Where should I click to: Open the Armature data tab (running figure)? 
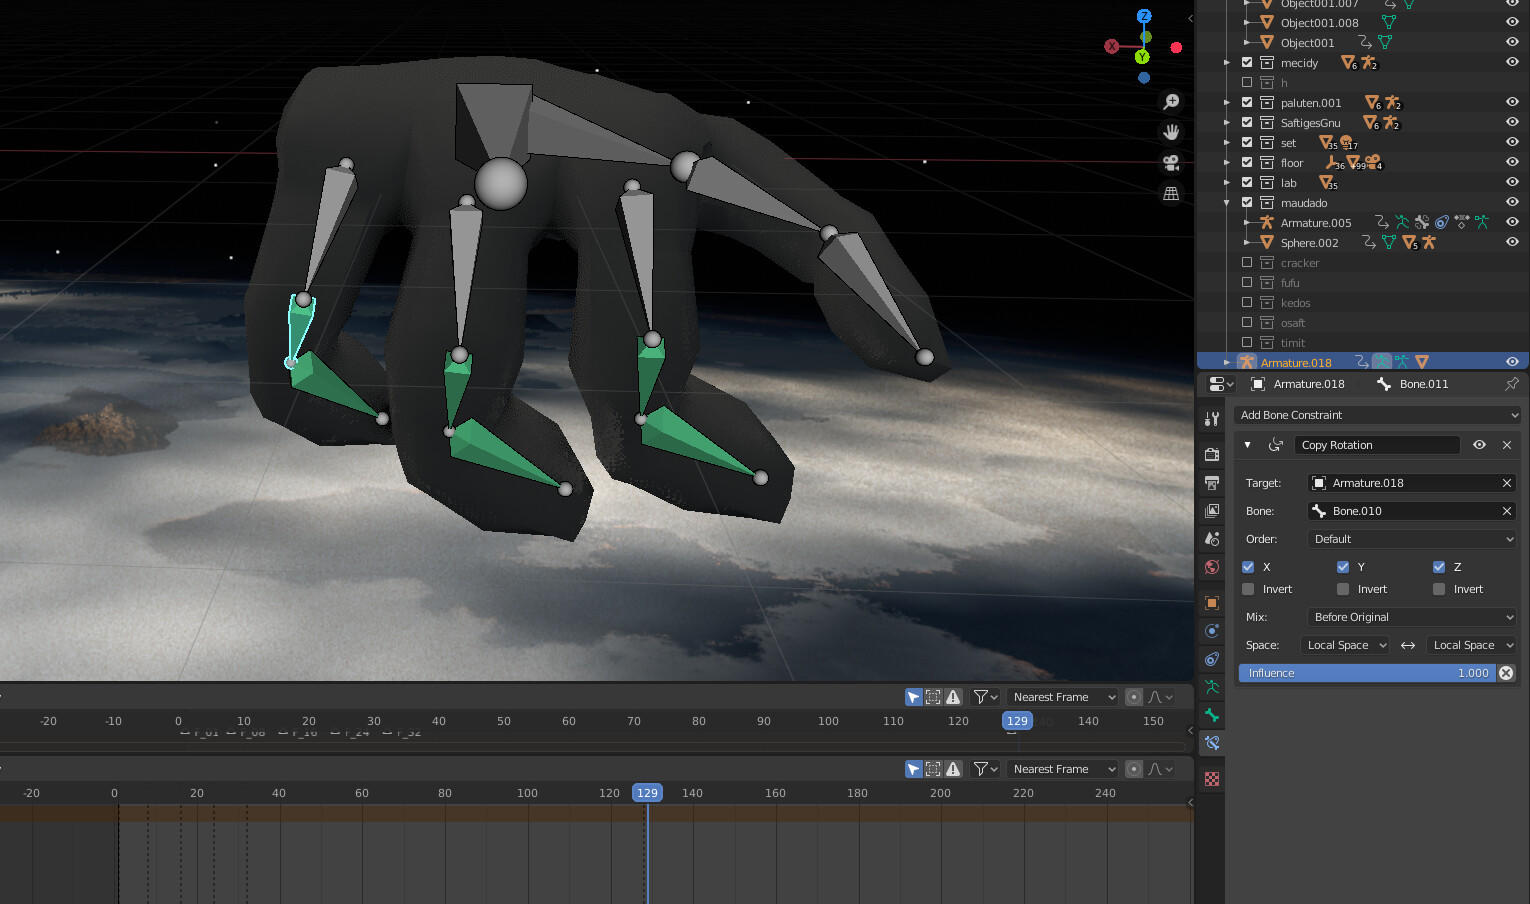(1212, 687)
